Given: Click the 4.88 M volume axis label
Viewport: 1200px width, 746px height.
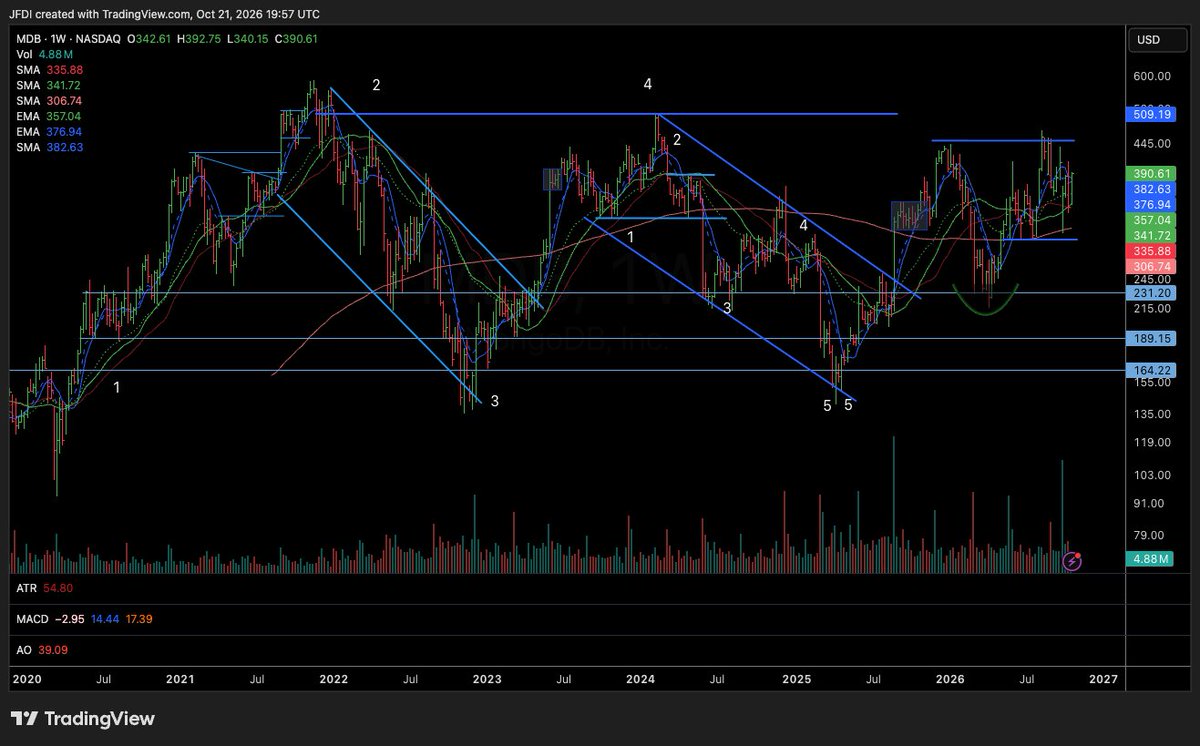Looking at the screenshot, I should tap(1151, 561).
